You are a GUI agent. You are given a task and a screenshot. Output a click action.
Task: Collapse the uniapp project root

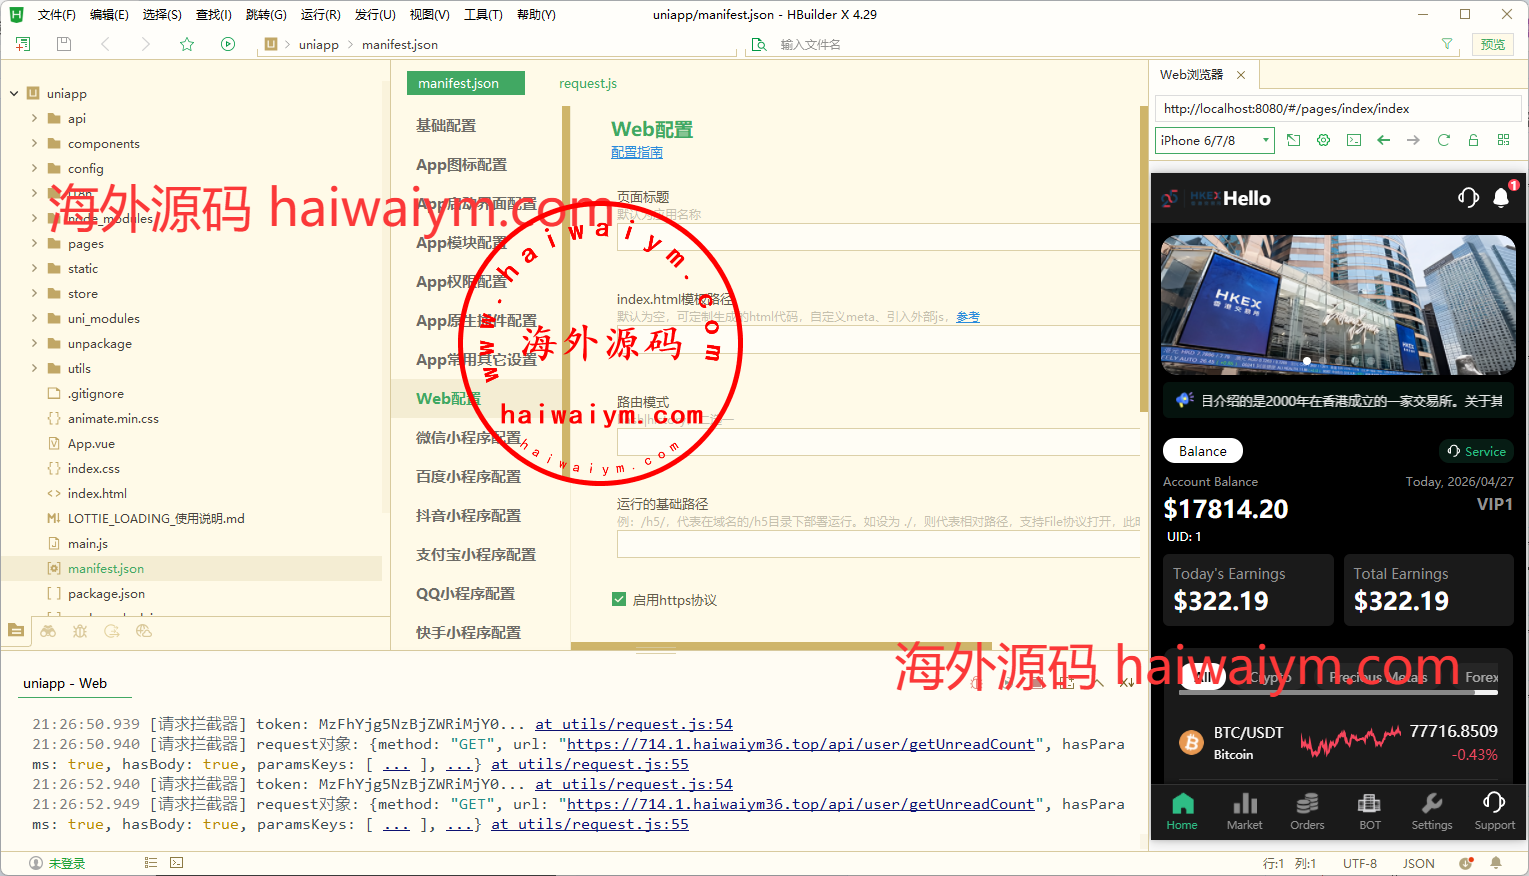14,93
